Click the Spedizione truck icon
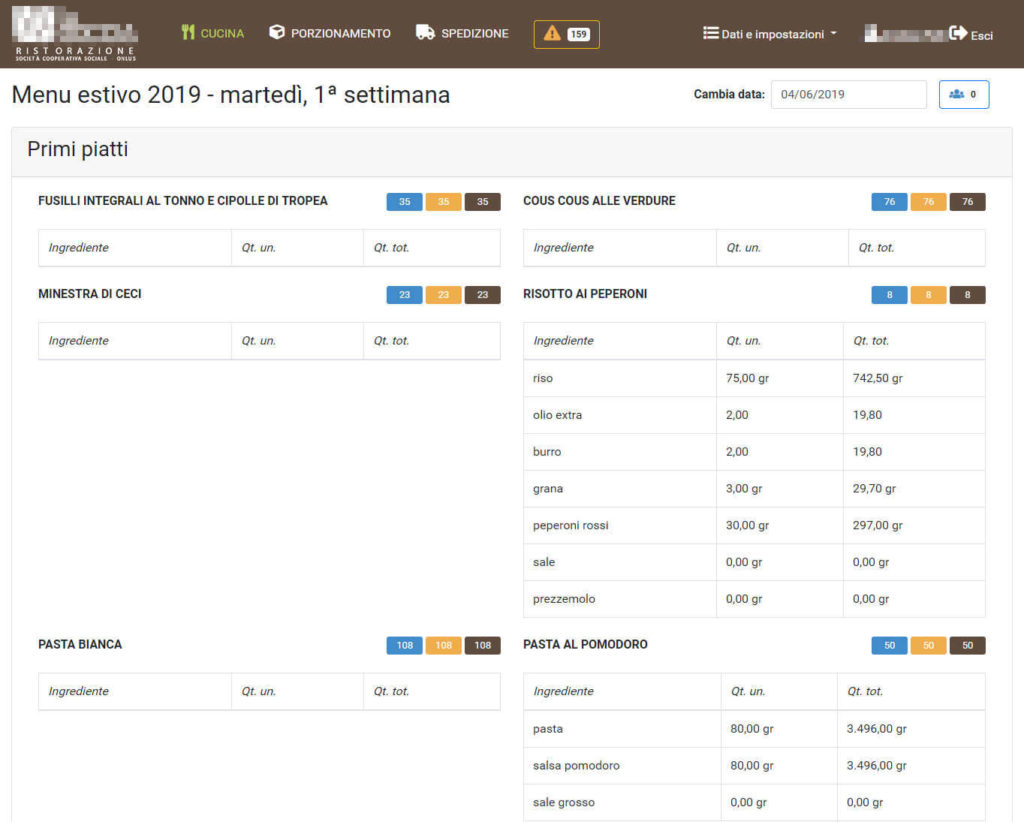This screenshot has height=822, width=1024. [425, 33]
